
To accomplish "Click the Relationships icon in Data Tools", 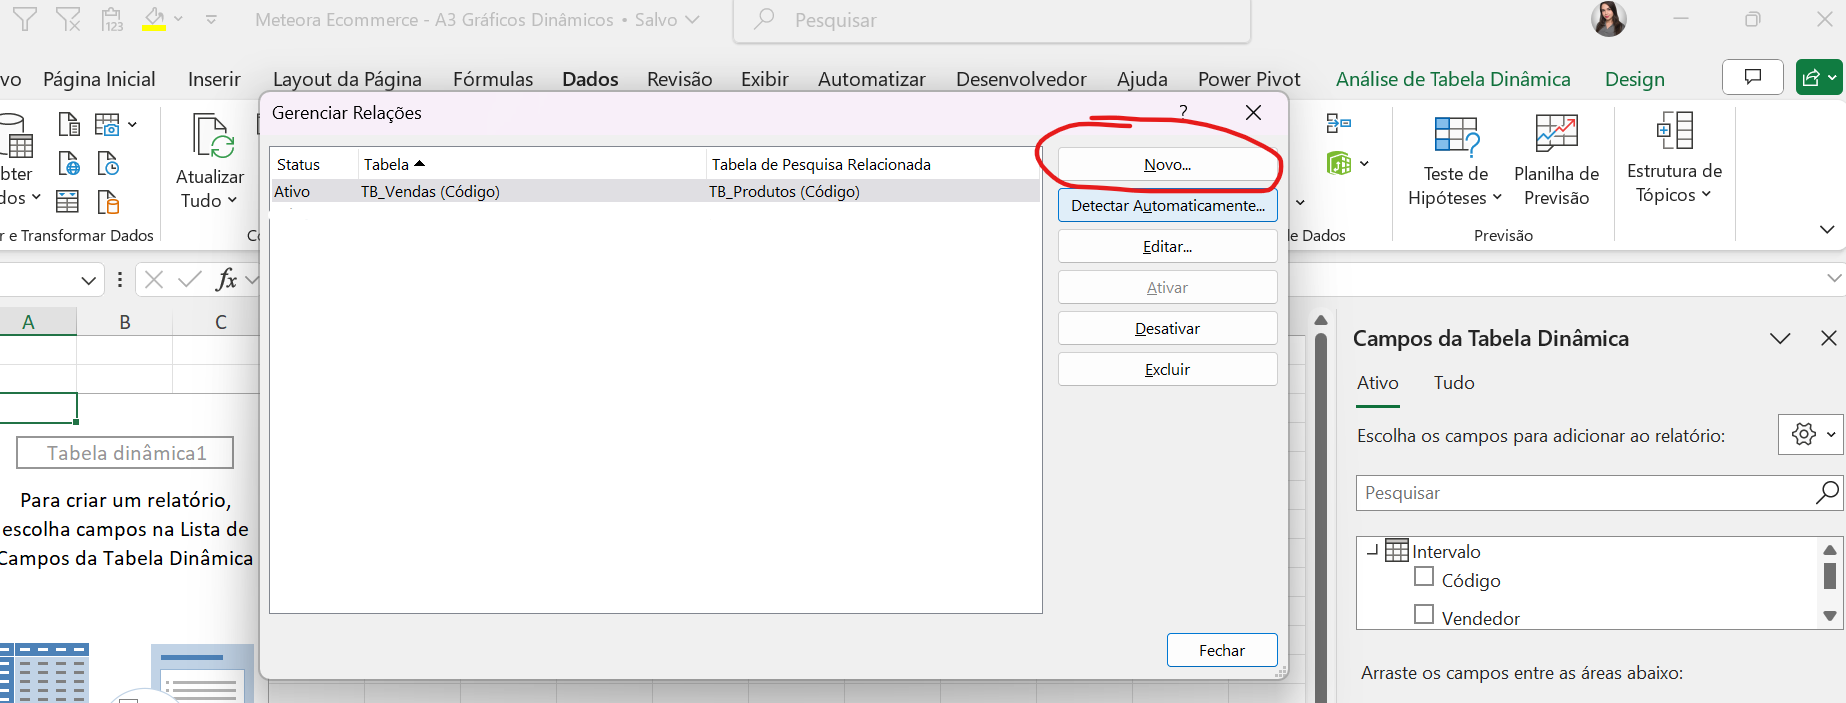I will (1339, 123).
